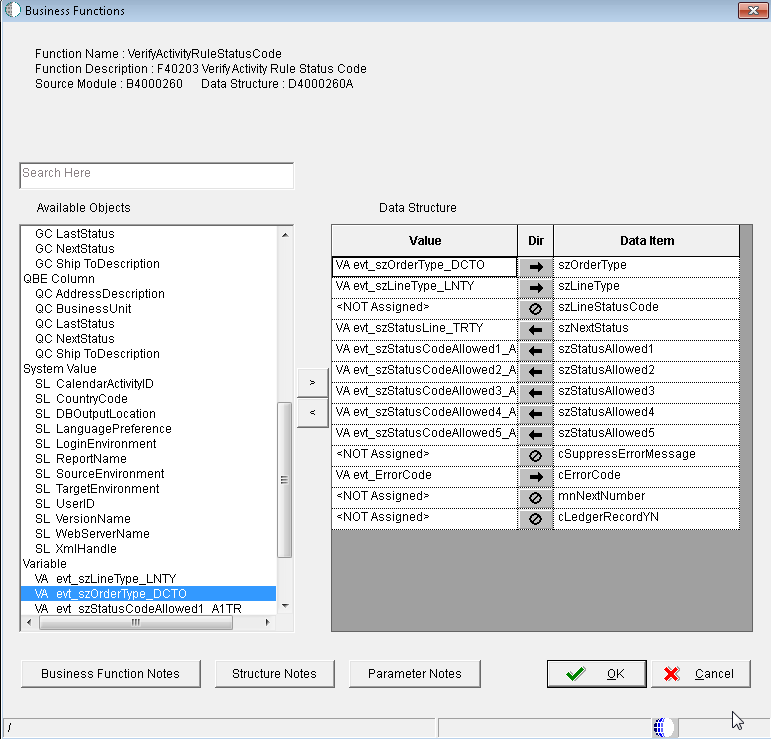This screenshot has width=771, height=739.
Task: Select SL CountryCode object
Action: pos(81,399)
